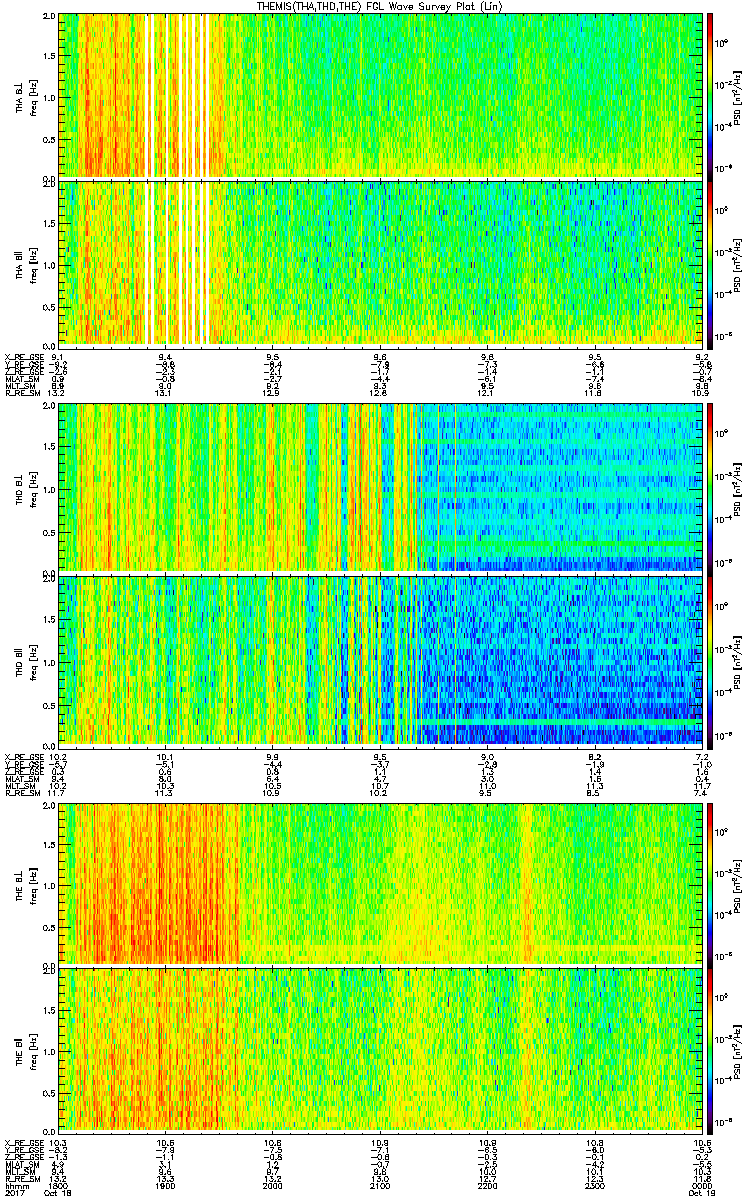Viewport: 750px width, 1200px height.
Task: Click the color bar beside THE B∥ panel
Action: (x=710, y=1051)
